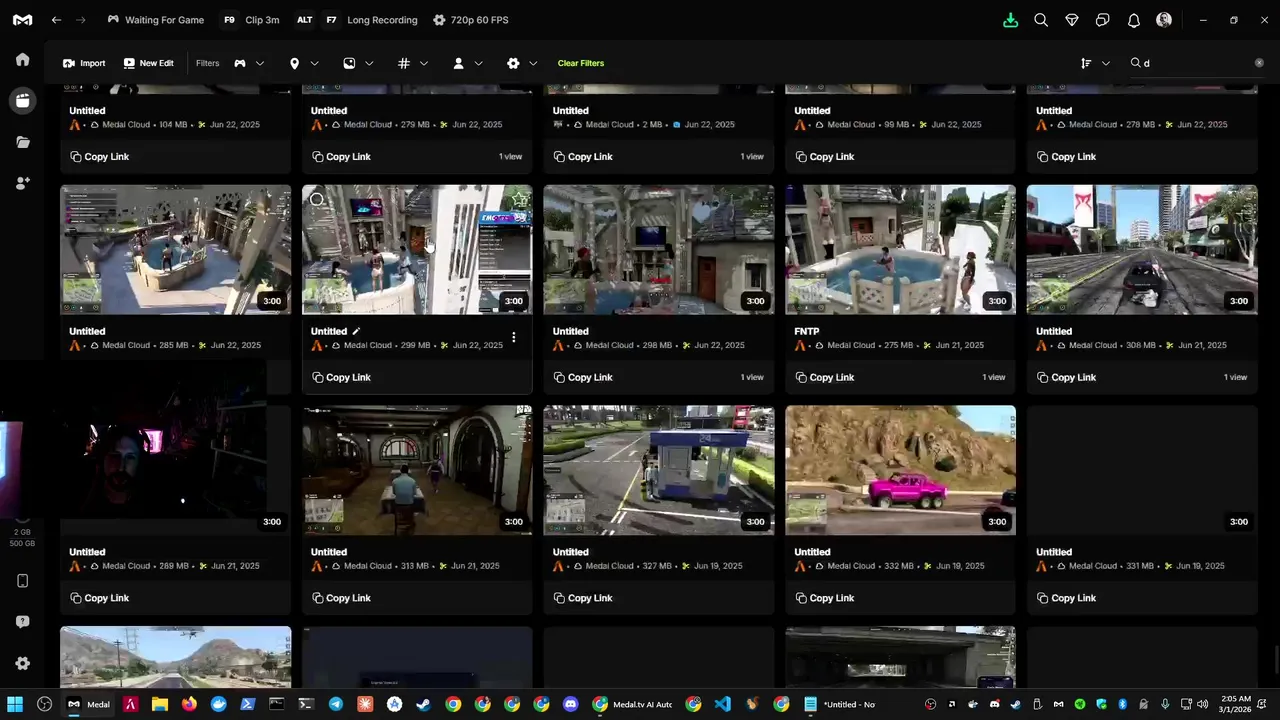Open the chat messages icon
This screenshot has height=720, width=1280.
[1103, 20]
